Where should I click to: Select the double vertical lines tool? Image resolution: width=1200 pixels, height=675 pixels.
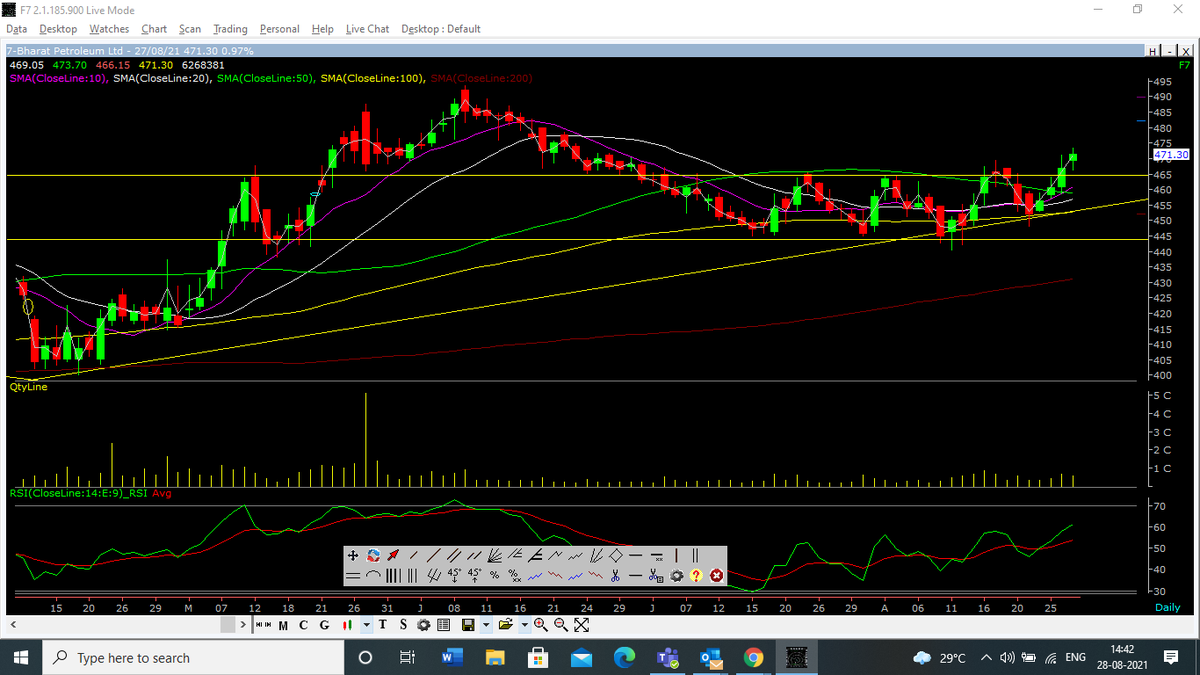[695, 555]
